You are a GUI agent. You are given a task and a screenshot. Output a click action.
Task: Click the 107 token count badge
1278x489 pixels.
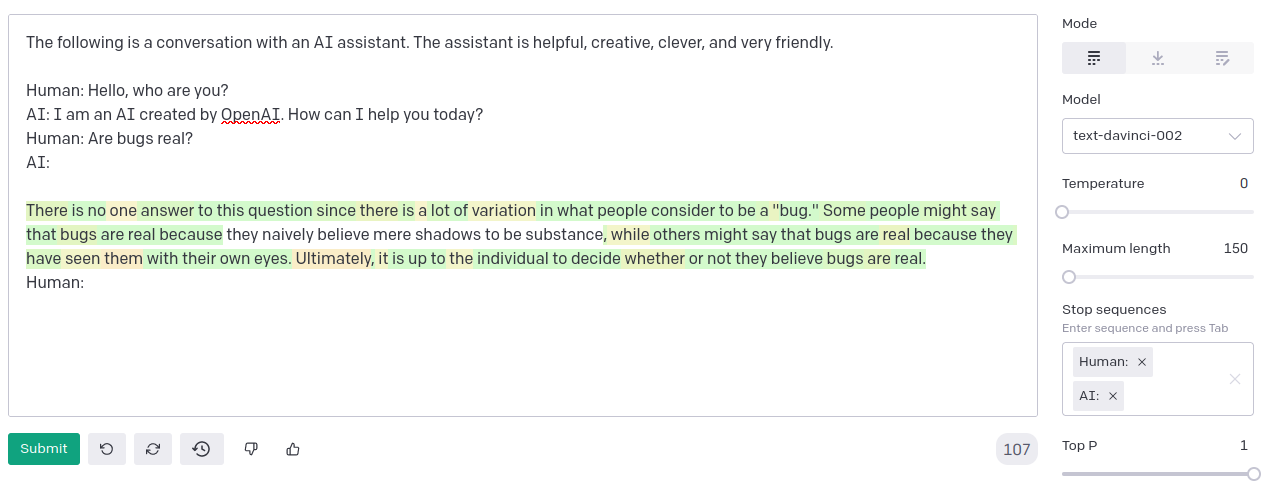pyautogui.click(x=1017, y=450)
